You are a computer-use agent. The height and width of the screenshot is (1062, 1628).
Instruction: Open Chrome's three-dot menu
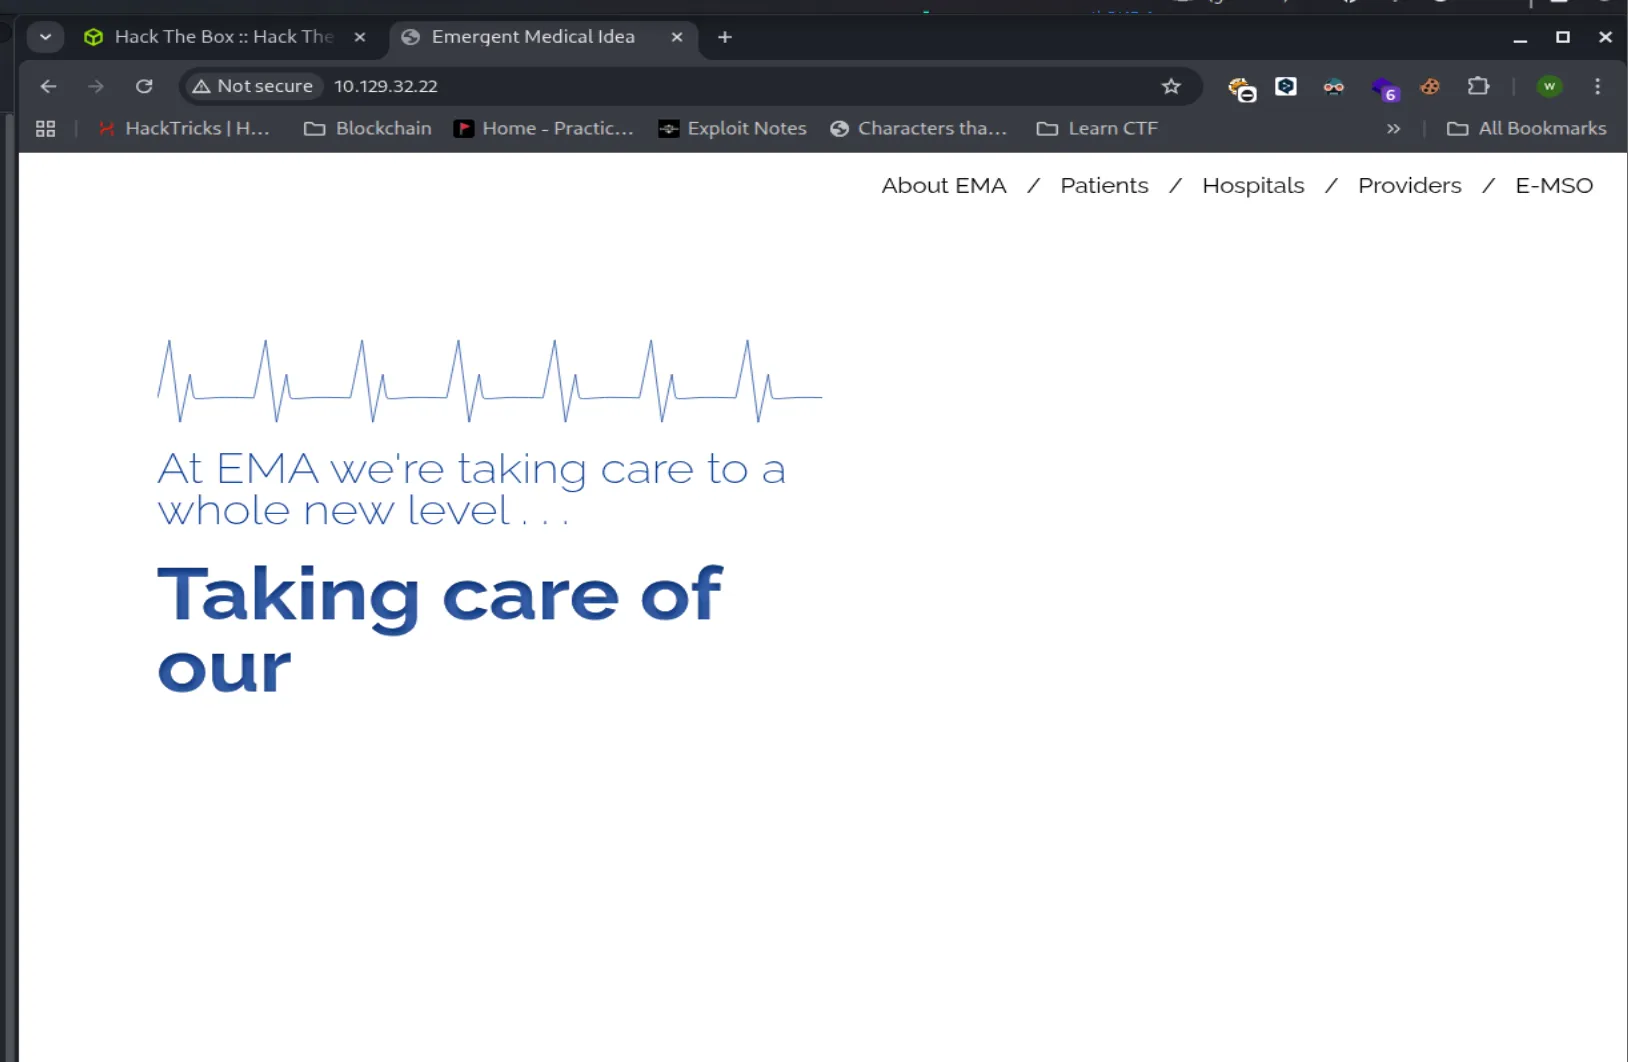(1597, 87)
